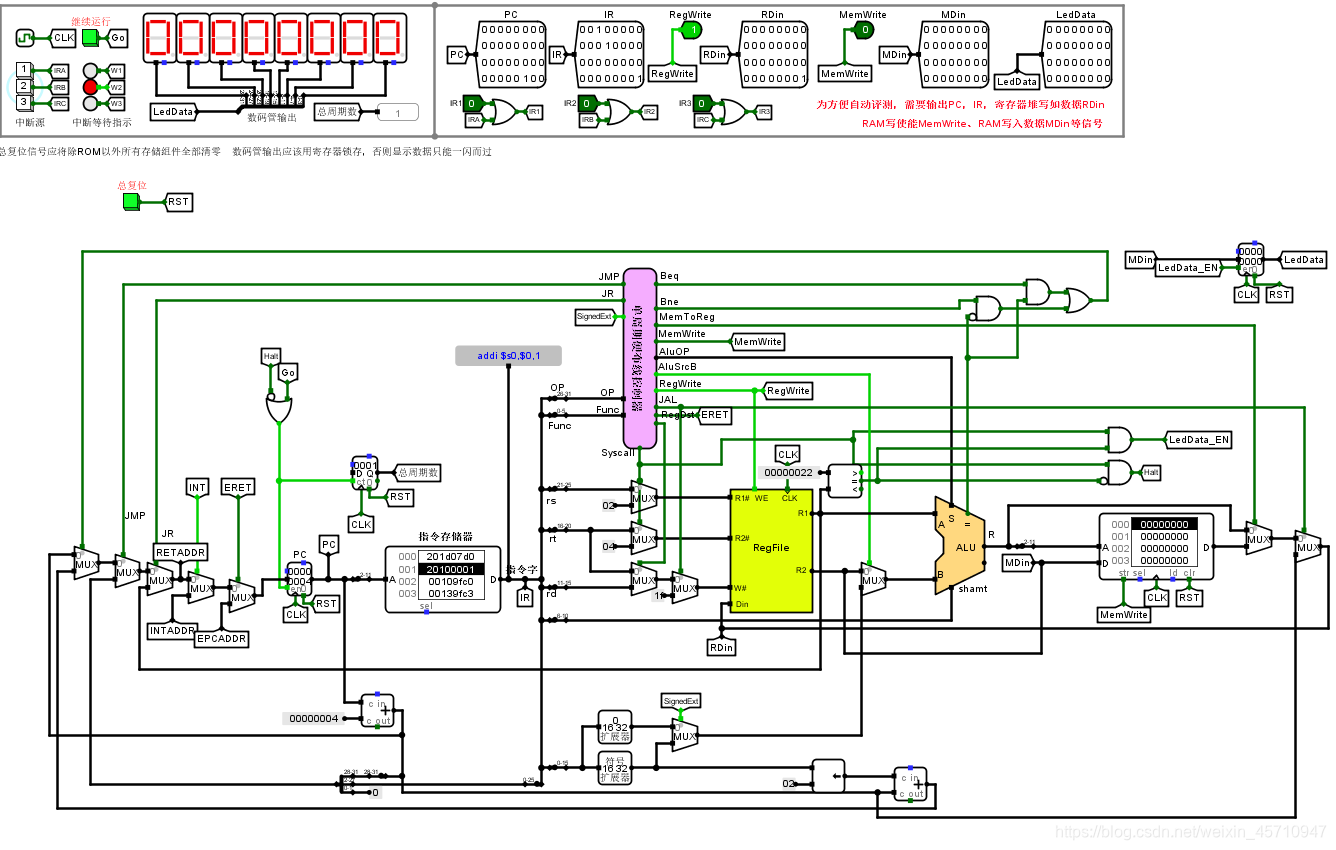Toggle the IR3 input pin value
The width and height of the screenshot is (1336, 850).
tap(703, 103)
